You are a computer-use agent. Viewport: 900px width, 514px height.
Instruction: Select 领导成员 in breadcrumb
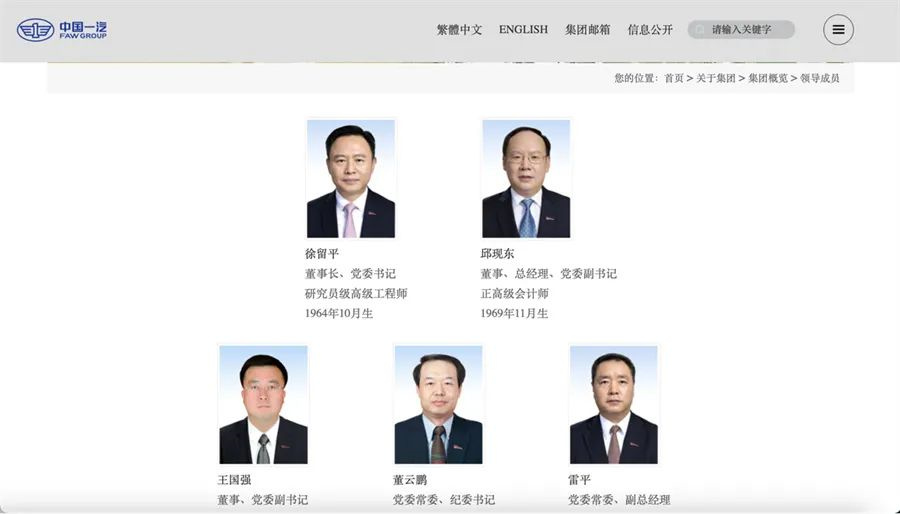(820, 78)
